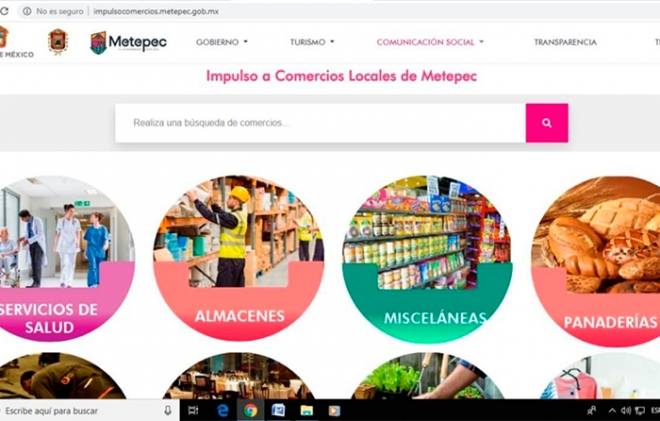Click the municipal coat of arms emblem
The image size is (660, 421).
(58, 41)
